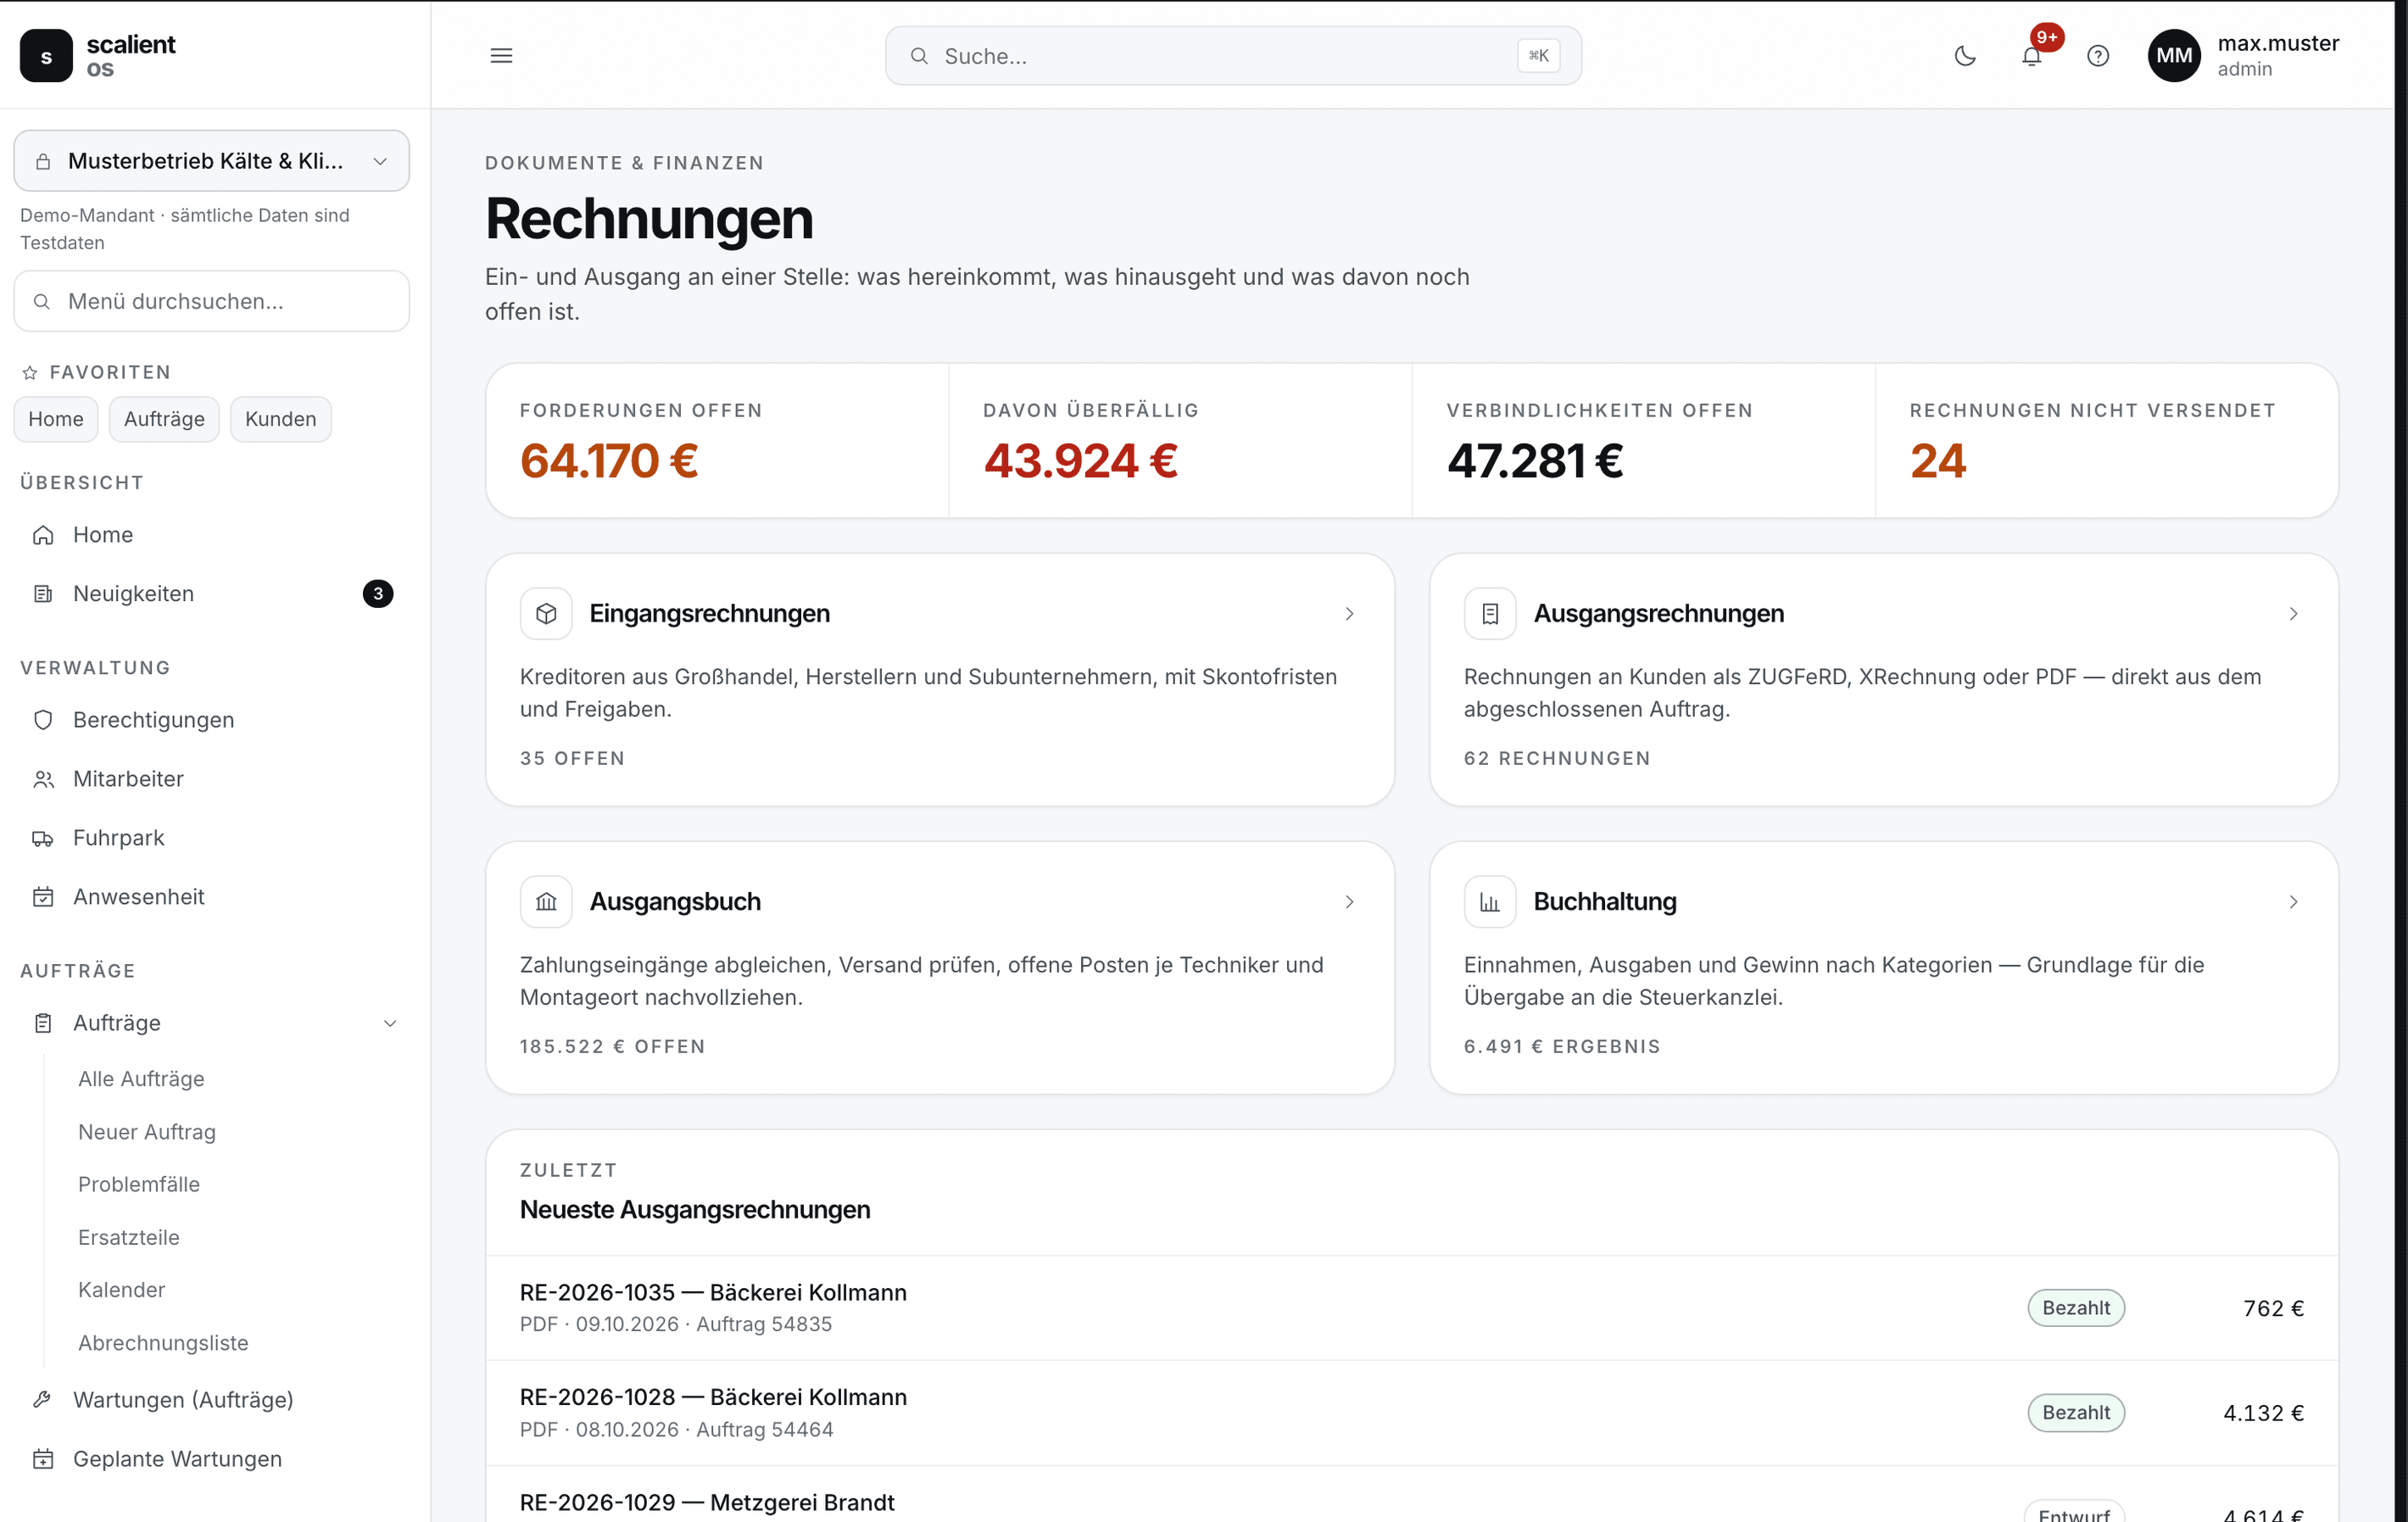The height and width of the screenshot is (1522, 2408).
Task: Open the help question mark icon
Action: (2098, 56)
